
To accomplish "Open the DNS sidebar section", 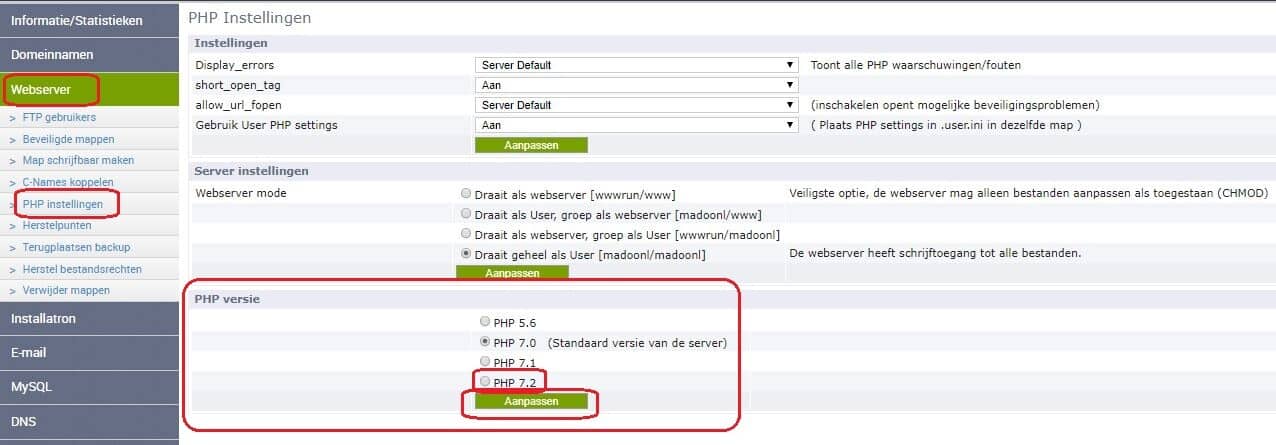I will pos(89,421).
